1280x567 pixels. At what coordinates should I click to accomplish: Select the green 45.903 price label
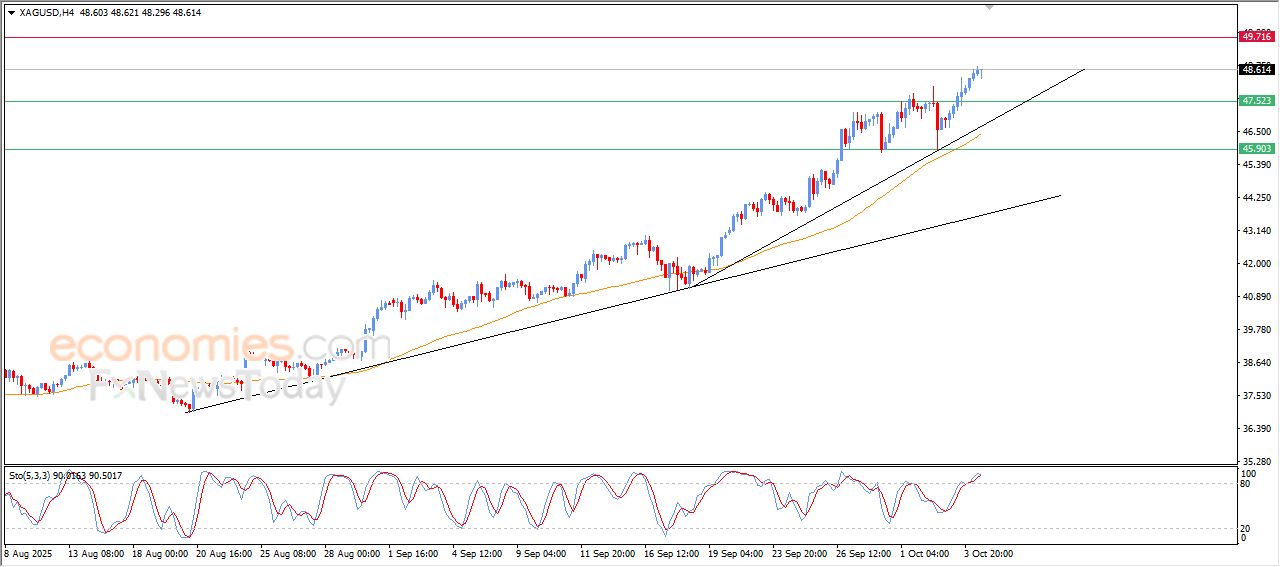(1256, 149)
